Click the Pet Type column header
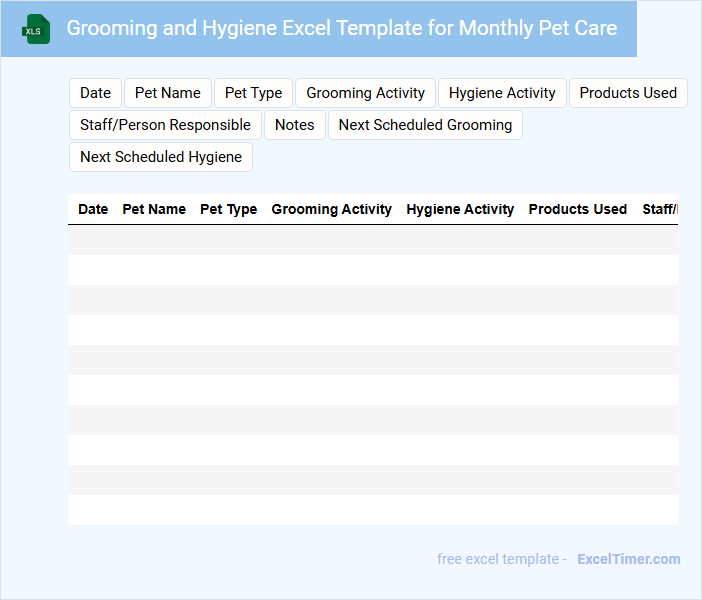This screenshot has height=600, width=702. point(229,209)
